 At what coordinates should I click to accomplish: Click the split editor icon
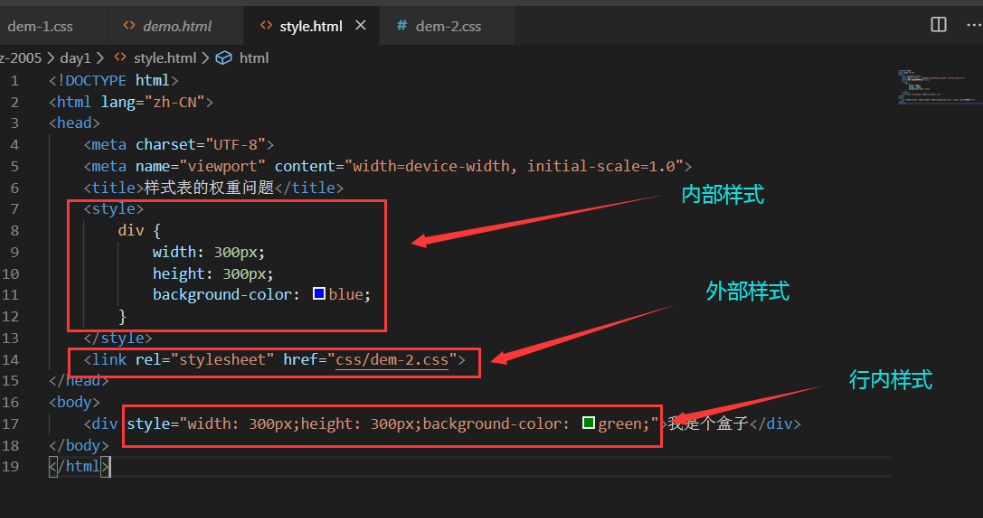click(938, 24)
